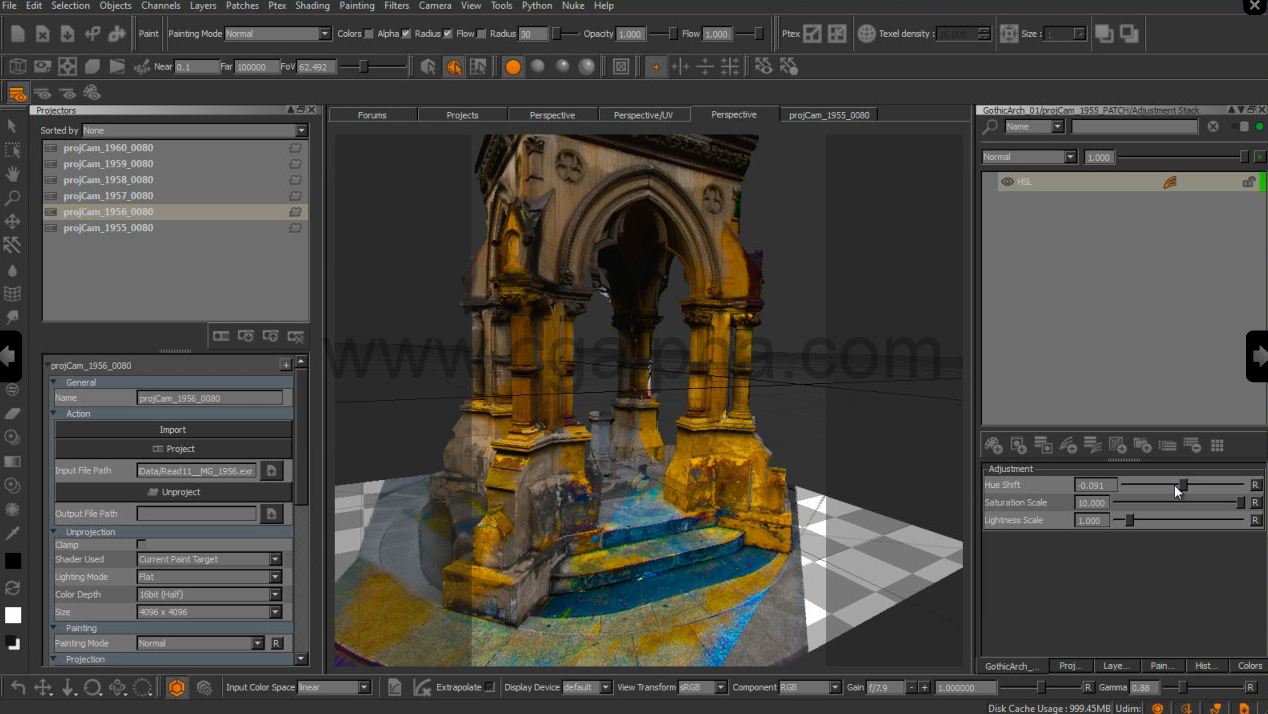The width and height of the screenshot is (1268, 714).
Task: Click the browse icon beside Input File Path
Action: (x=271, y=471)
